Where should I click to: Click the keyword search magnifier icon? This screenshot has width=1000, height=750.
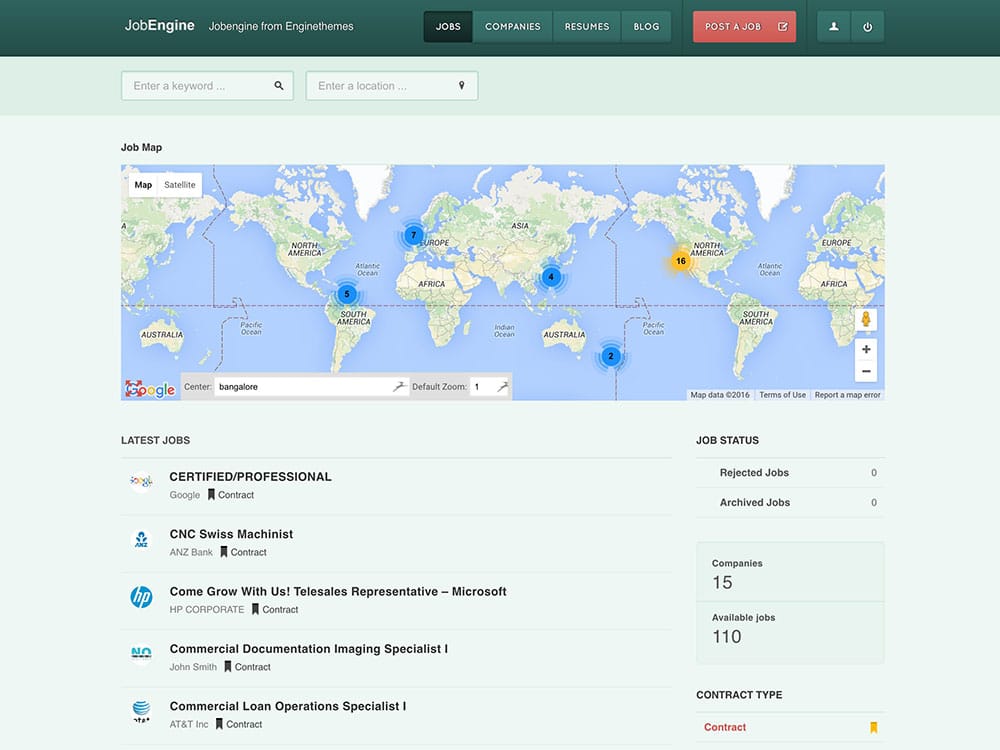[x=279, y=86]
